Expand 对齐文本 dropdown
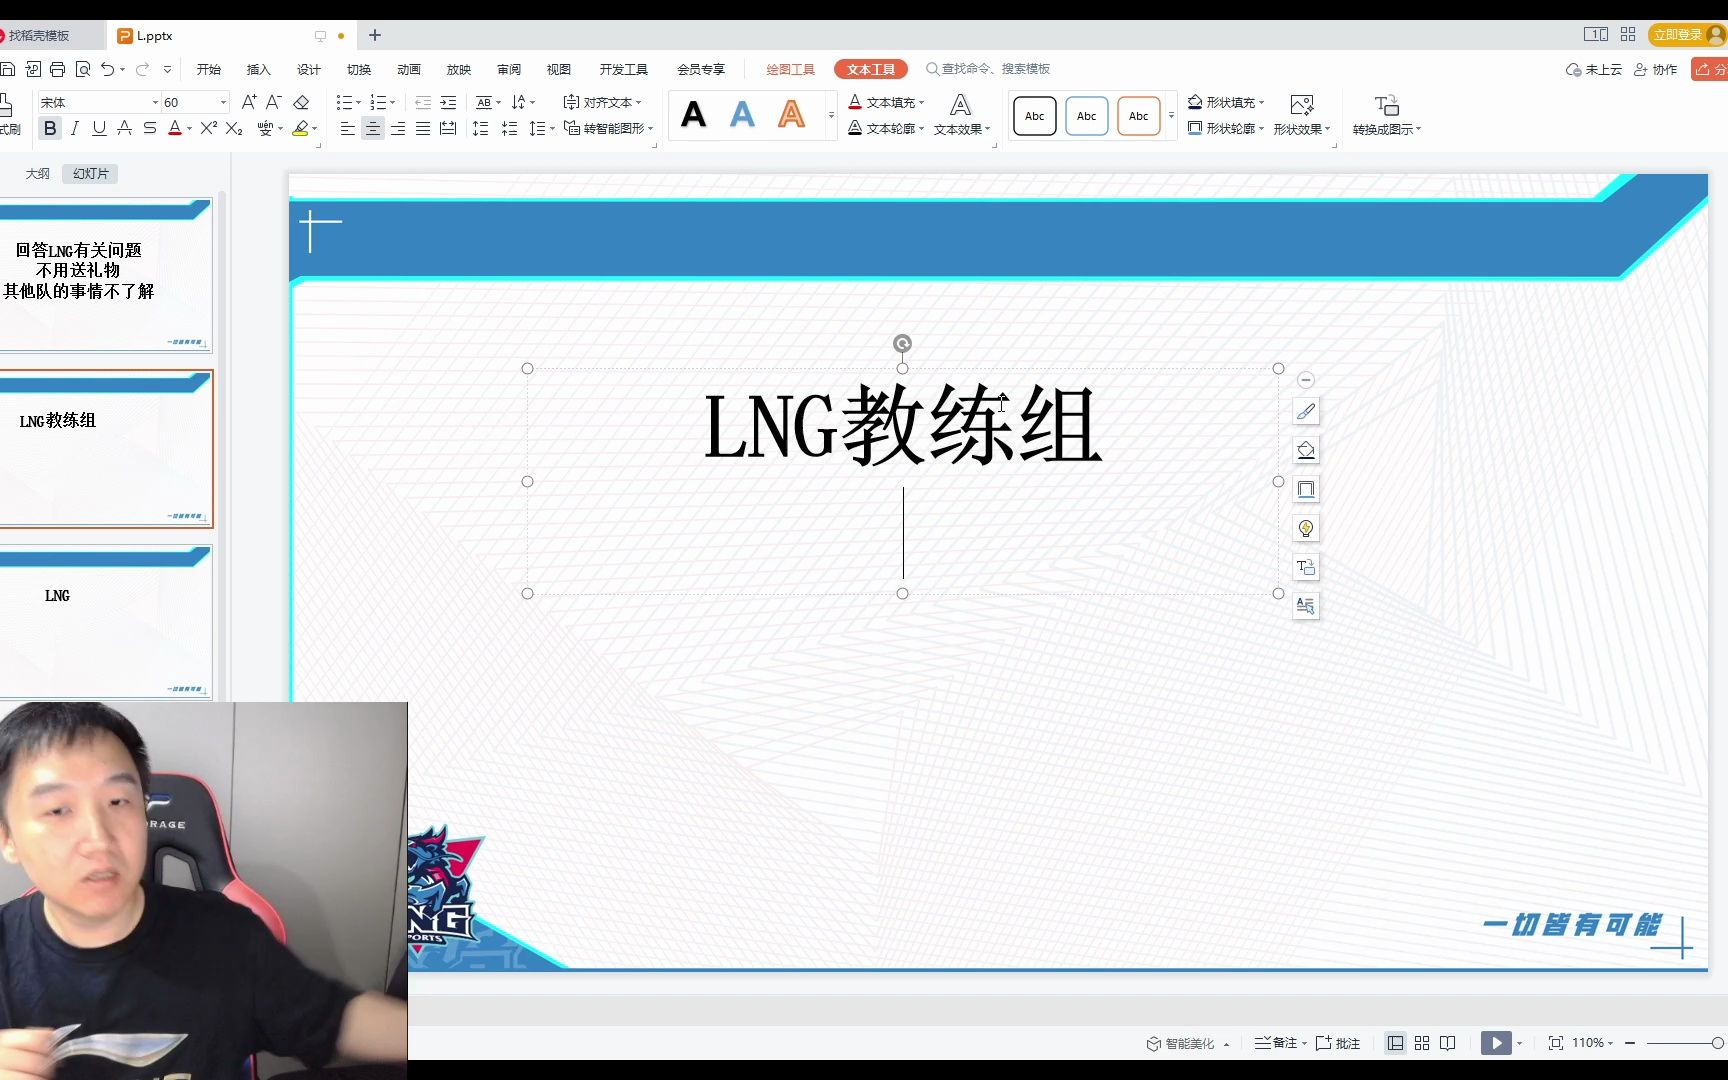This screenshot has height=1080, width=1728. point(638,102)
